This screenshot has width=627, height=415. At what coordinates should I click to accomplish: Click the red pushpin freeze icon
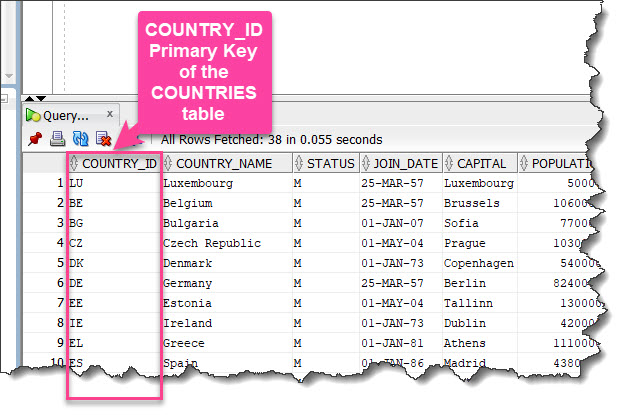[35, 139]
